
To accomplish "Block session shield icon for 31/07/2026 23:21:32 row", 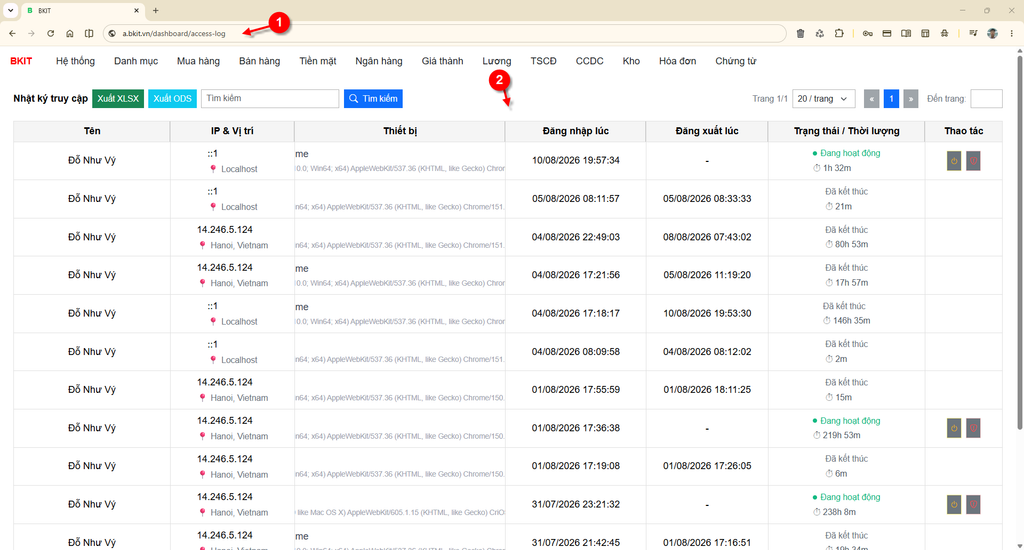I will click(x=973, y=504).
